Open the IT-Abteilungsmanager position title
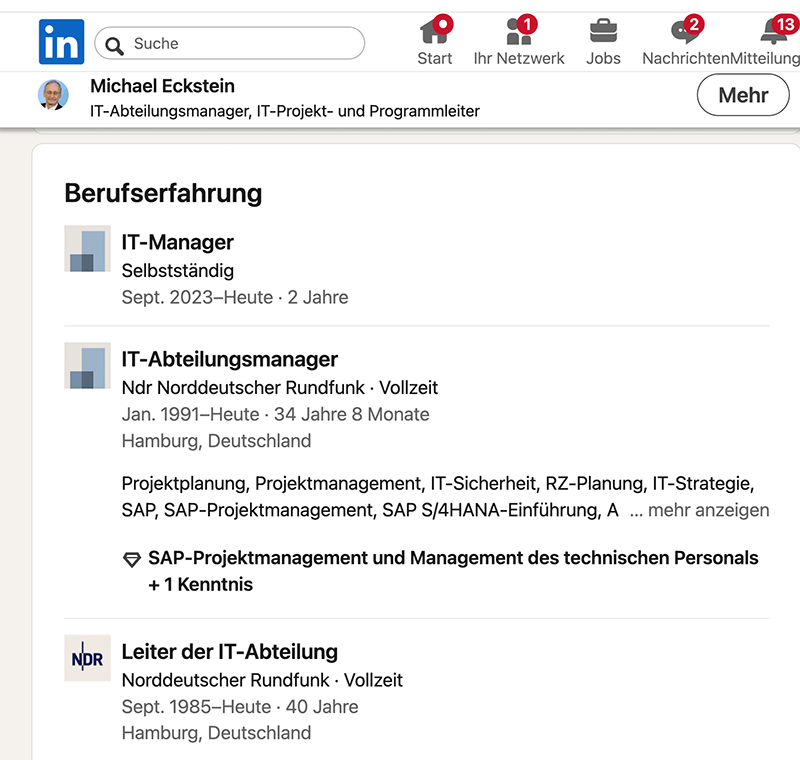 230,359
